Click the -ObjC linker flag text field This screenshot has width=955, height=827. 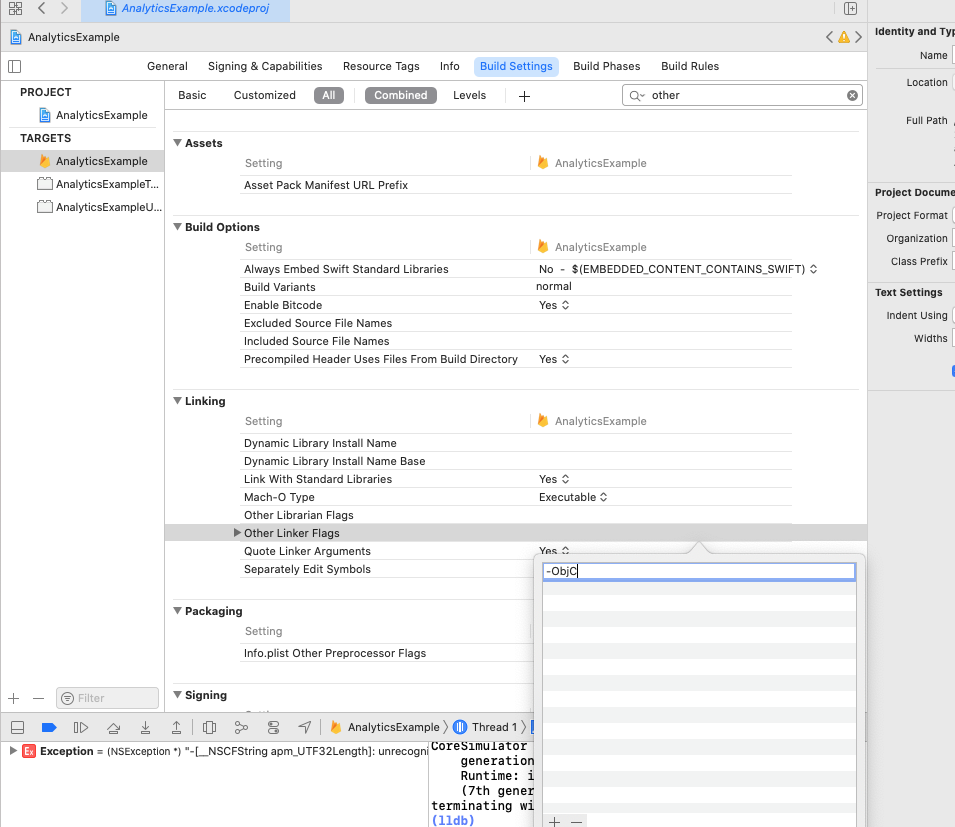[698, 572]
